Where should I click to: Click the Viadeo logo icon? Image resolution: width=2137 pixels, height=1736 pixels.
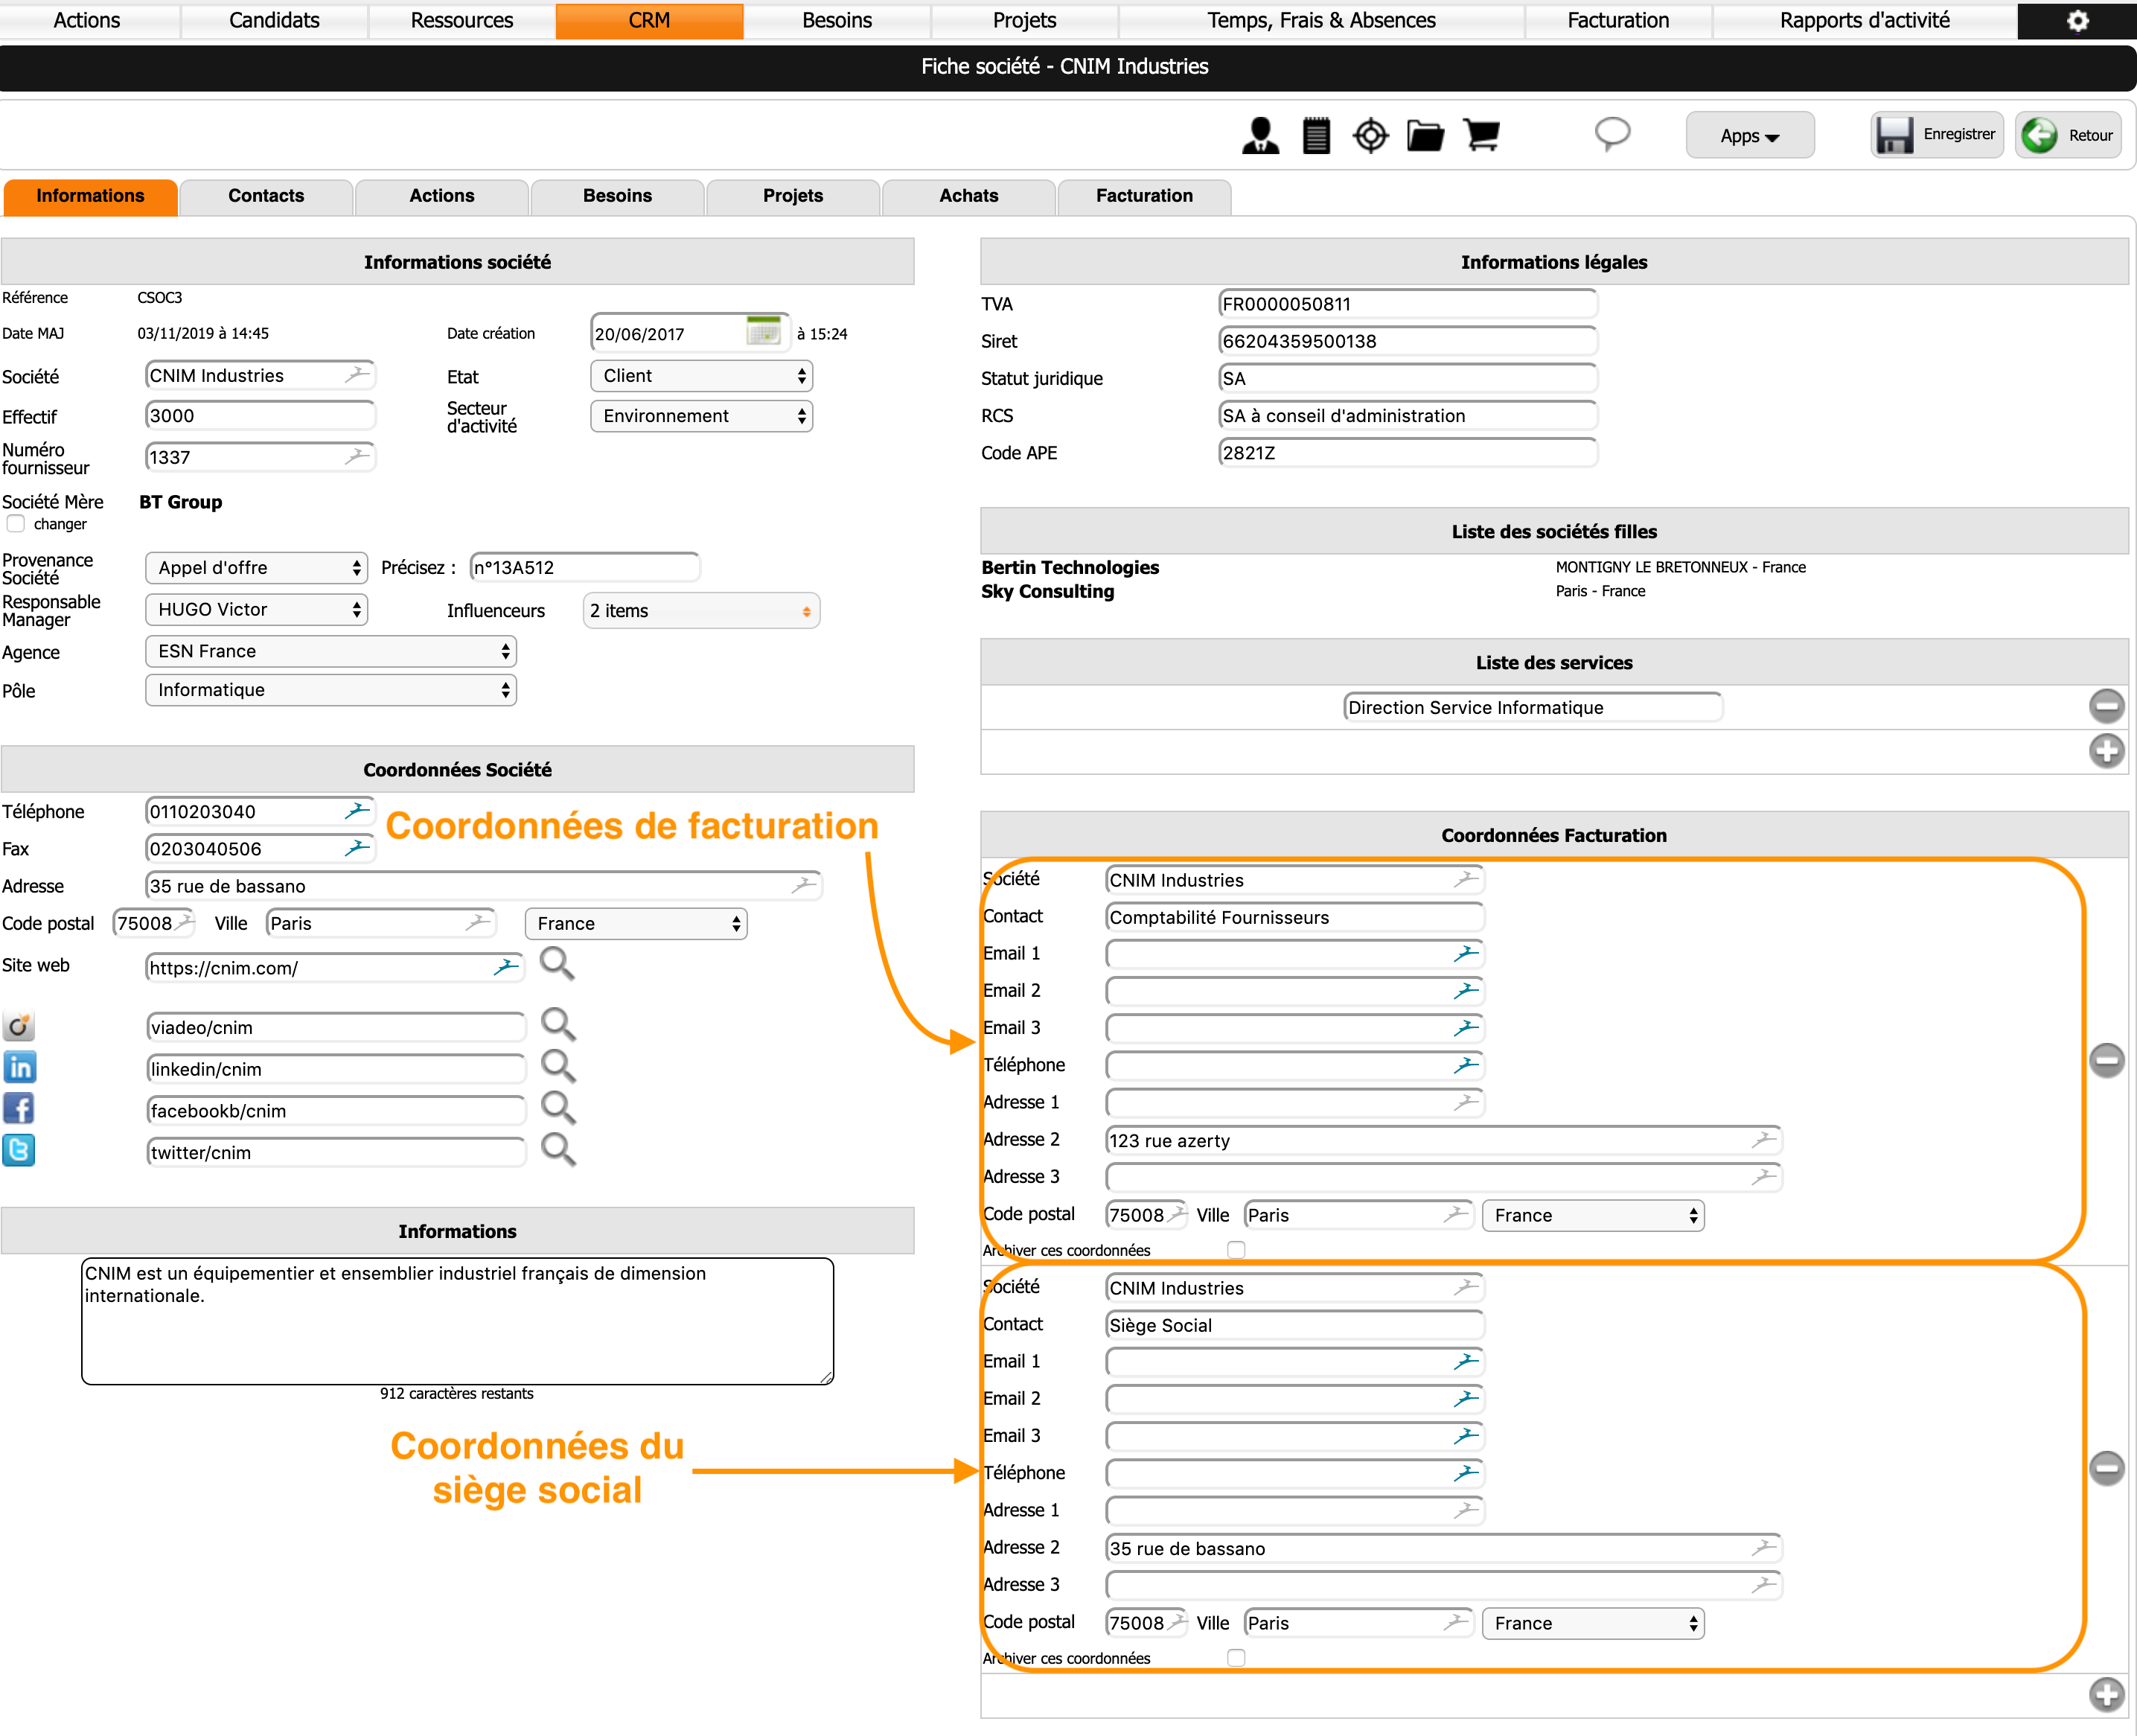(19, 1026)
